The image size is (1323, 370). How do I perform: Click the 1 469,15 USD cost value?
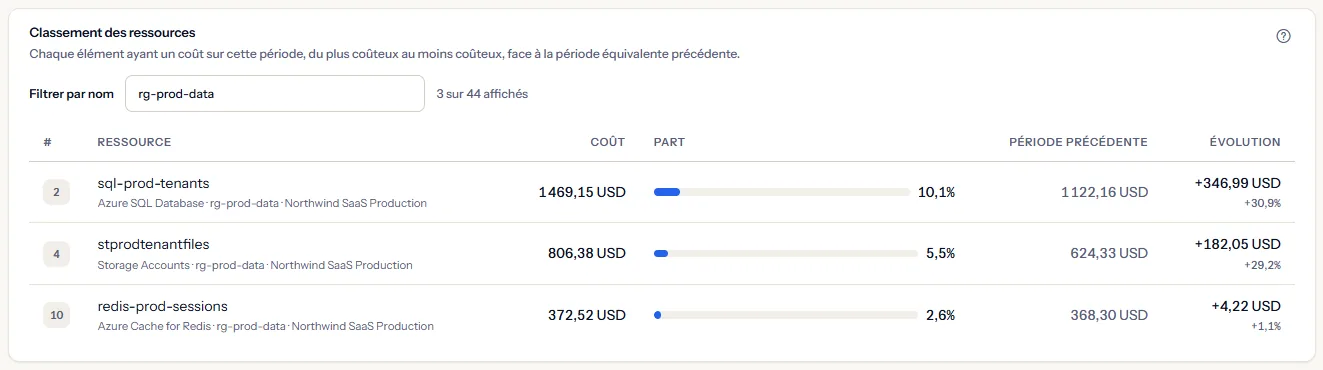click(582, 192)
